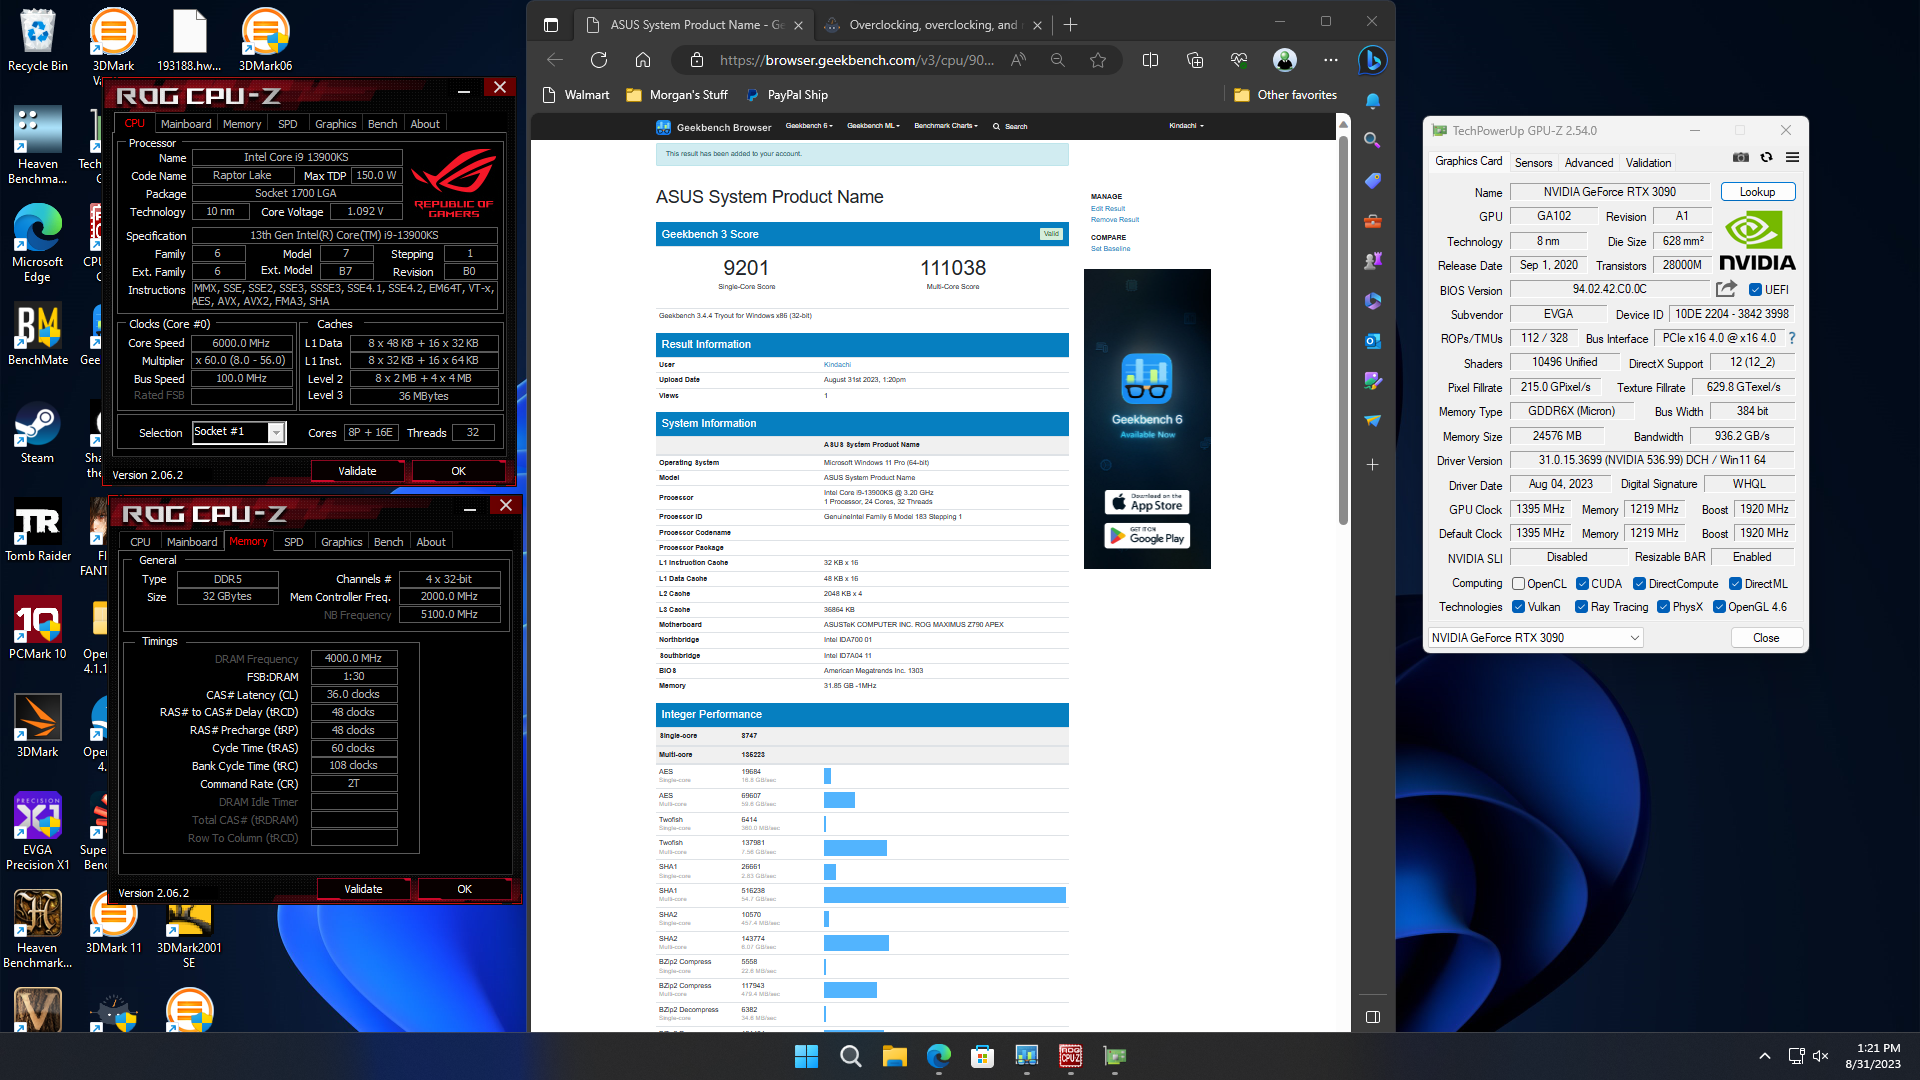Click Set Baseline link
This screenshot has width=1920, height=1080.
coord(1110,249)
